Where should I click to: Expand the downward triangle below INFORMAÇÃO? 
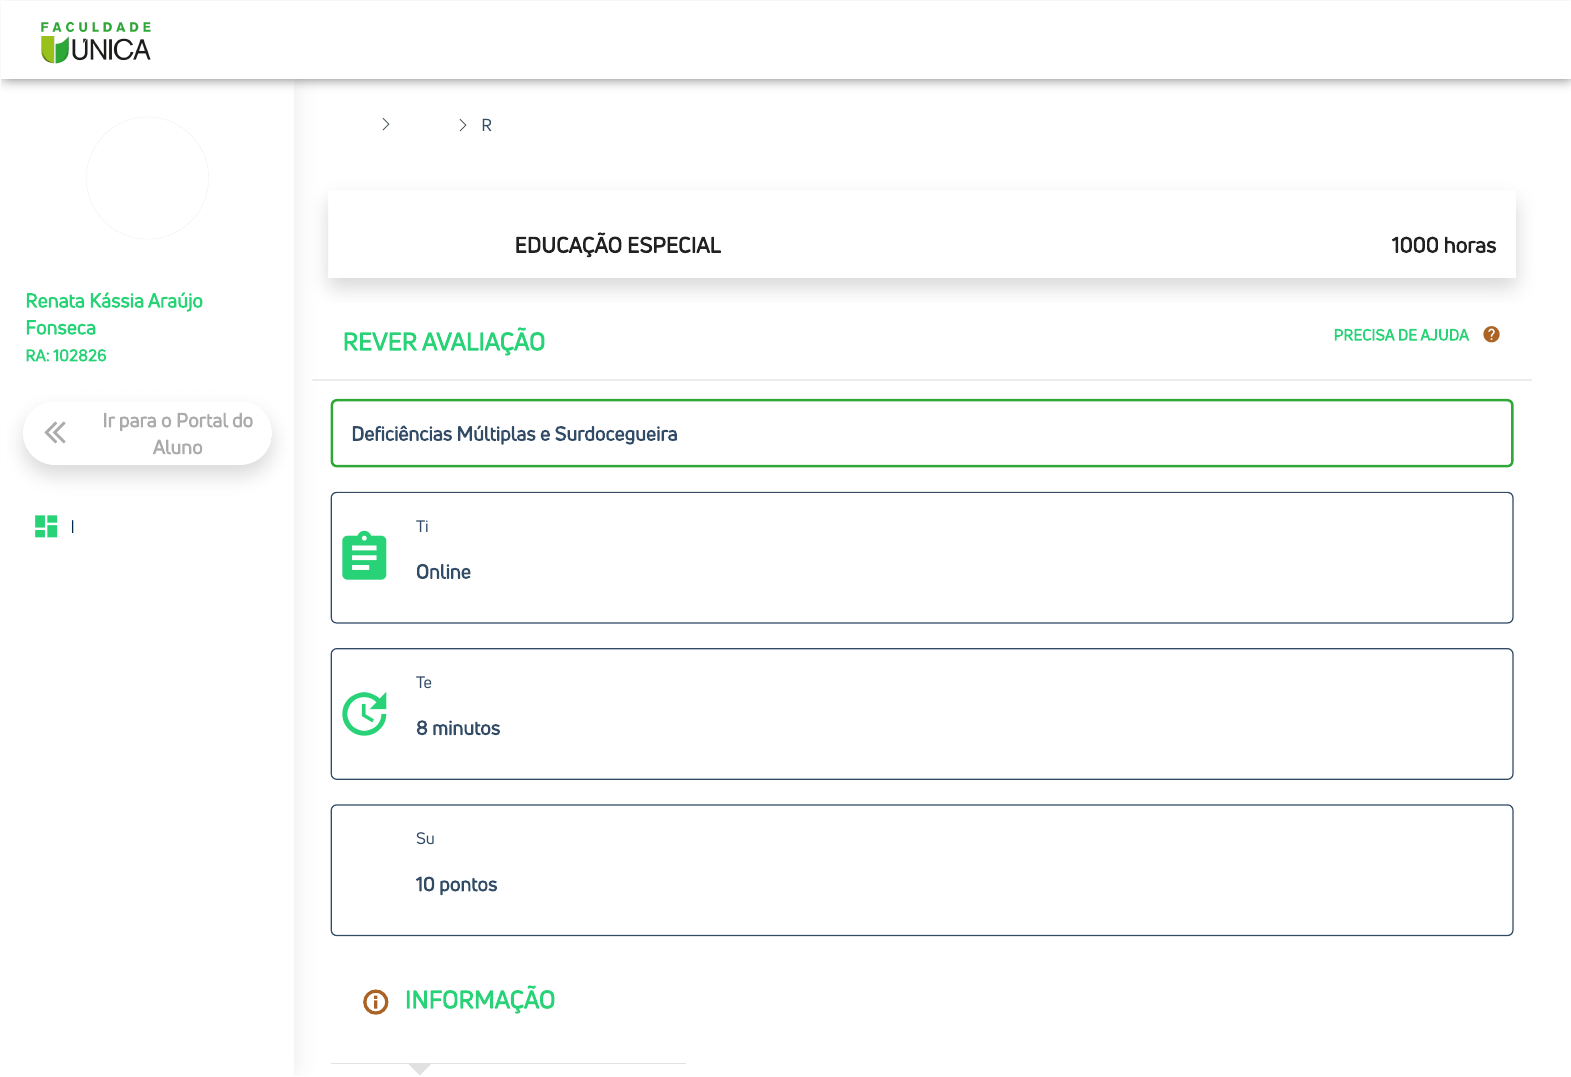[420, 1069]
